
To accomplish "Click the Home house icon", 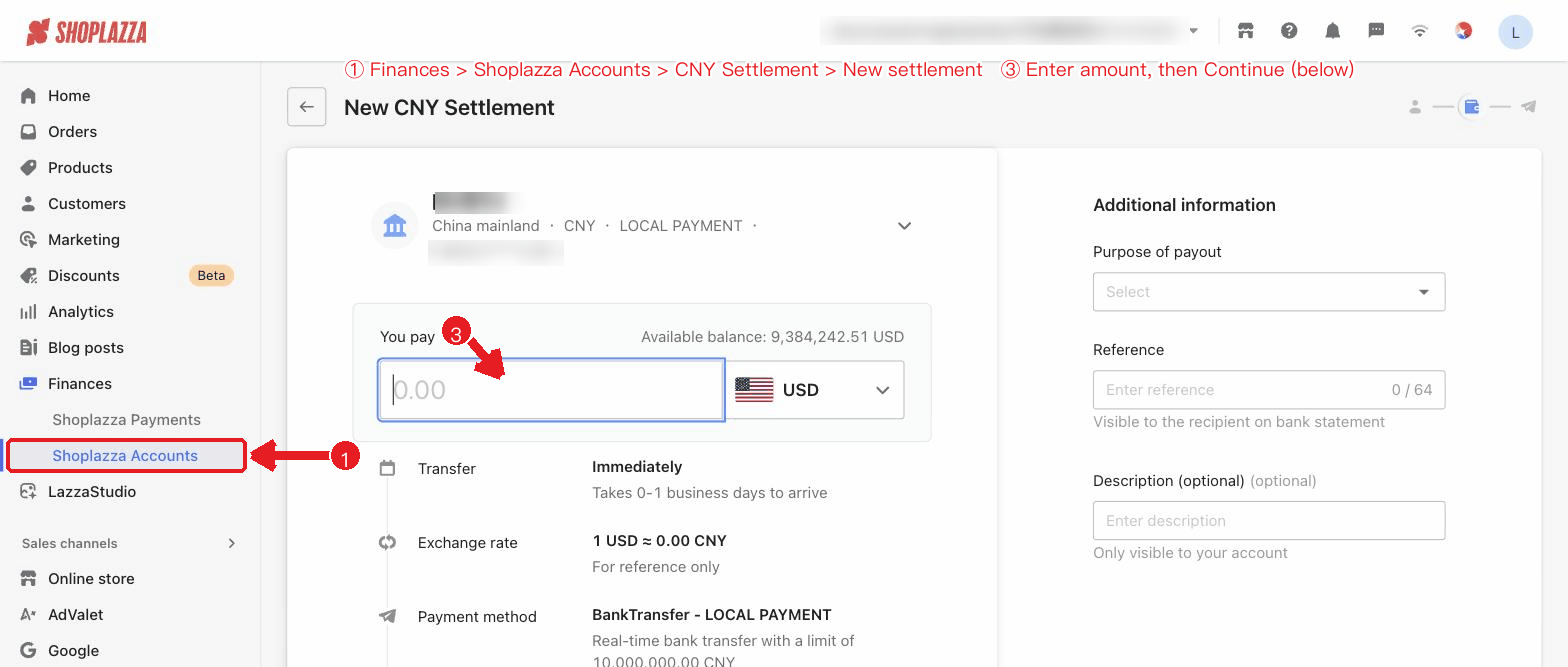I will pyautogui.click(x=28, y=96).
